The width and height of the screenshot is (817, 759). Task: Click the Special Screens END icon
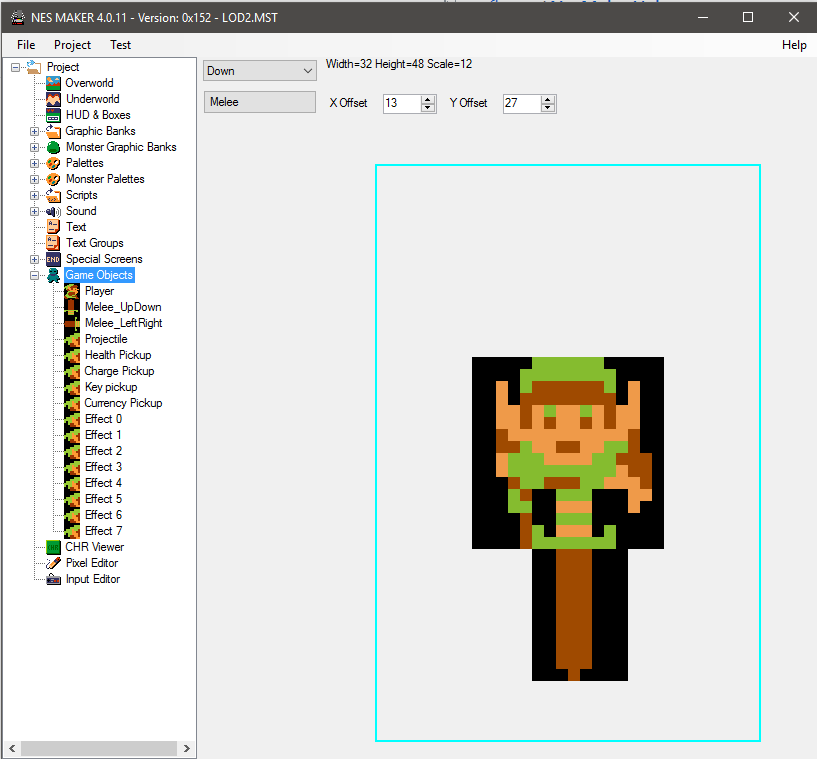[53, 259]
